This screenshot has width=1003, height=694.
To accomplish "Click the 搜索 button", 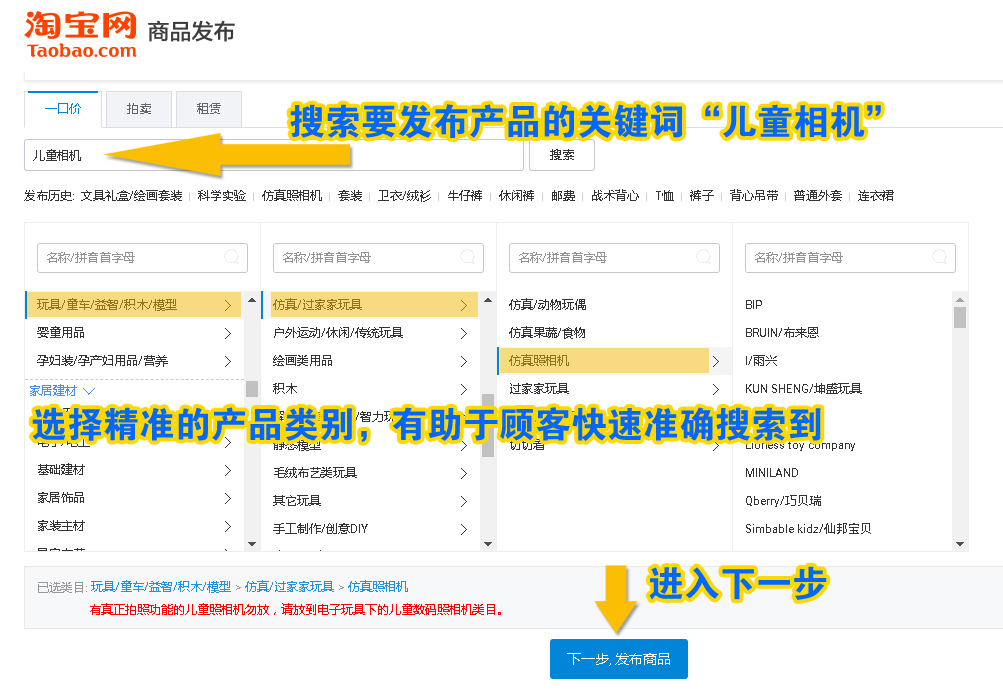I will (560, 155).
